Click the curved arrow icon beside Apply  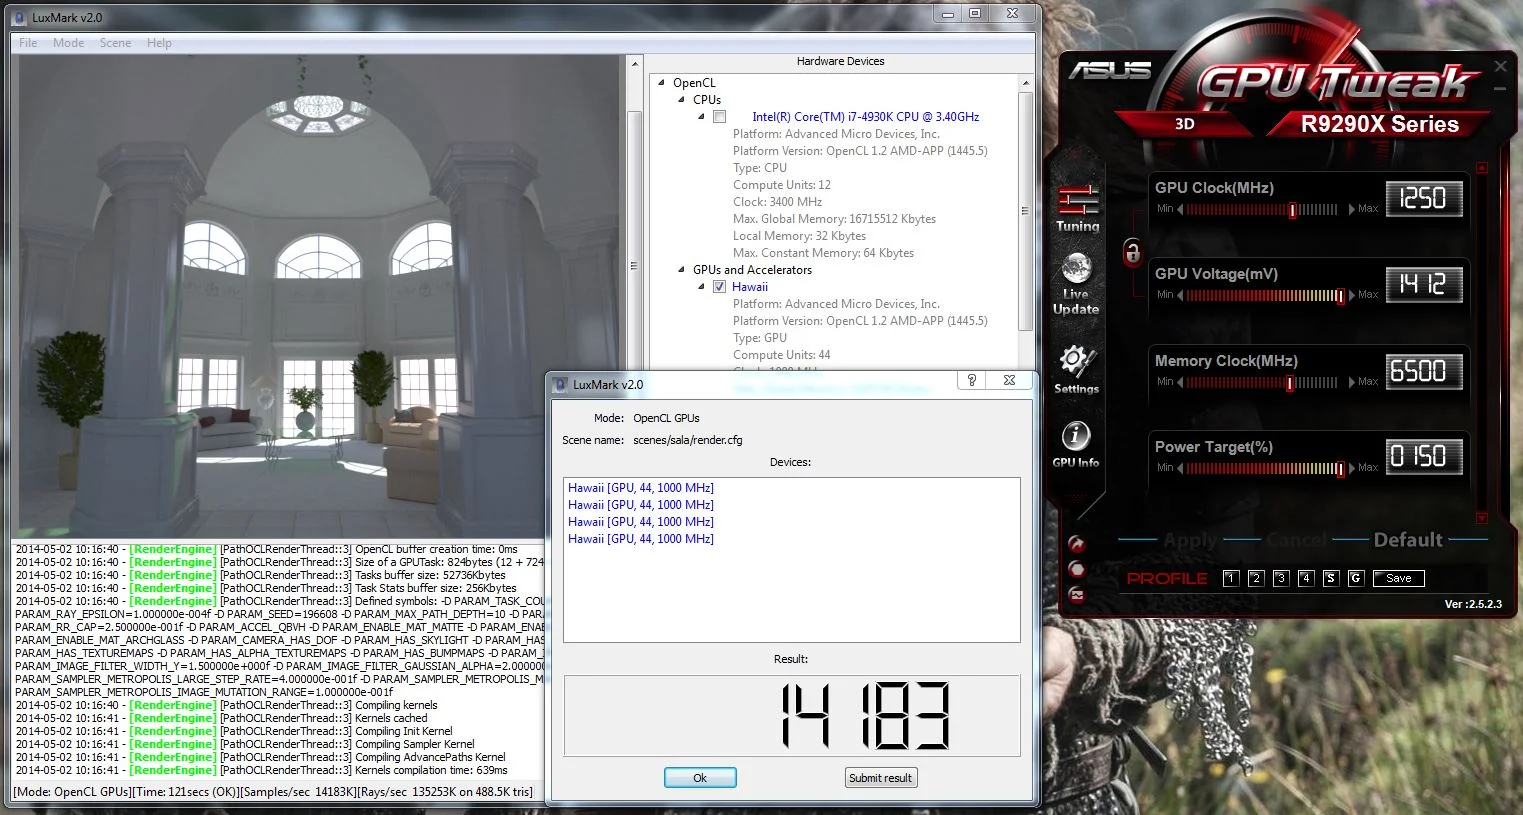coord(1077,544)
